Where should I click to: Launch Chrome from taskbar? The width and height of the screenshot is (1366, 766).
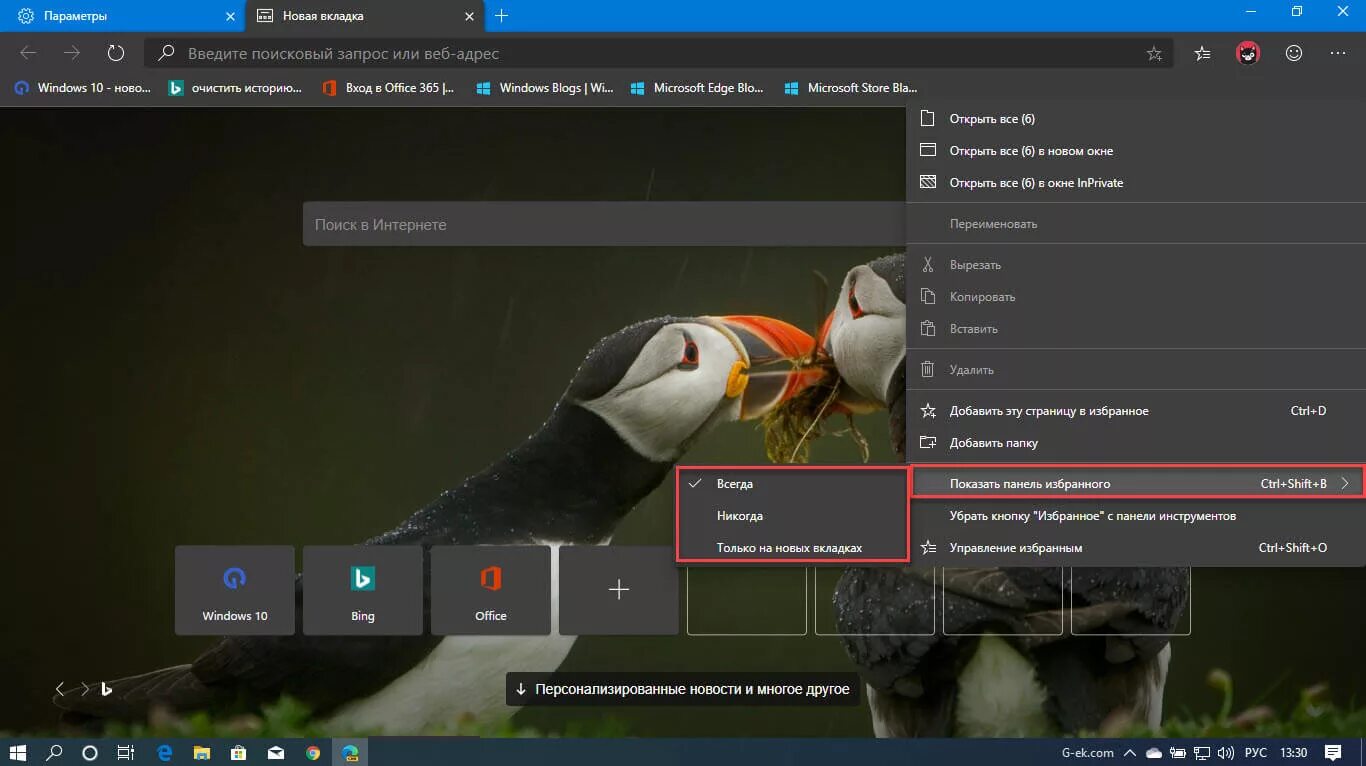tap(313, 752)
